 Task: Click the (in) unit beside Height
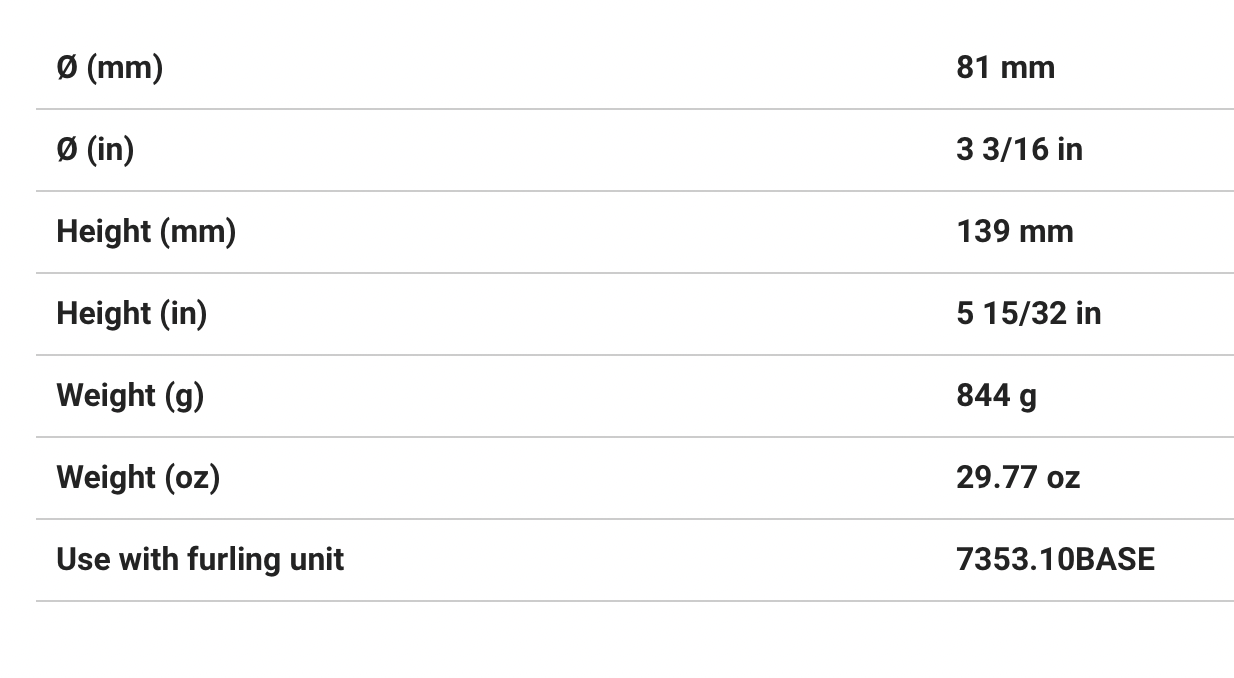click(x=183, y=314)
